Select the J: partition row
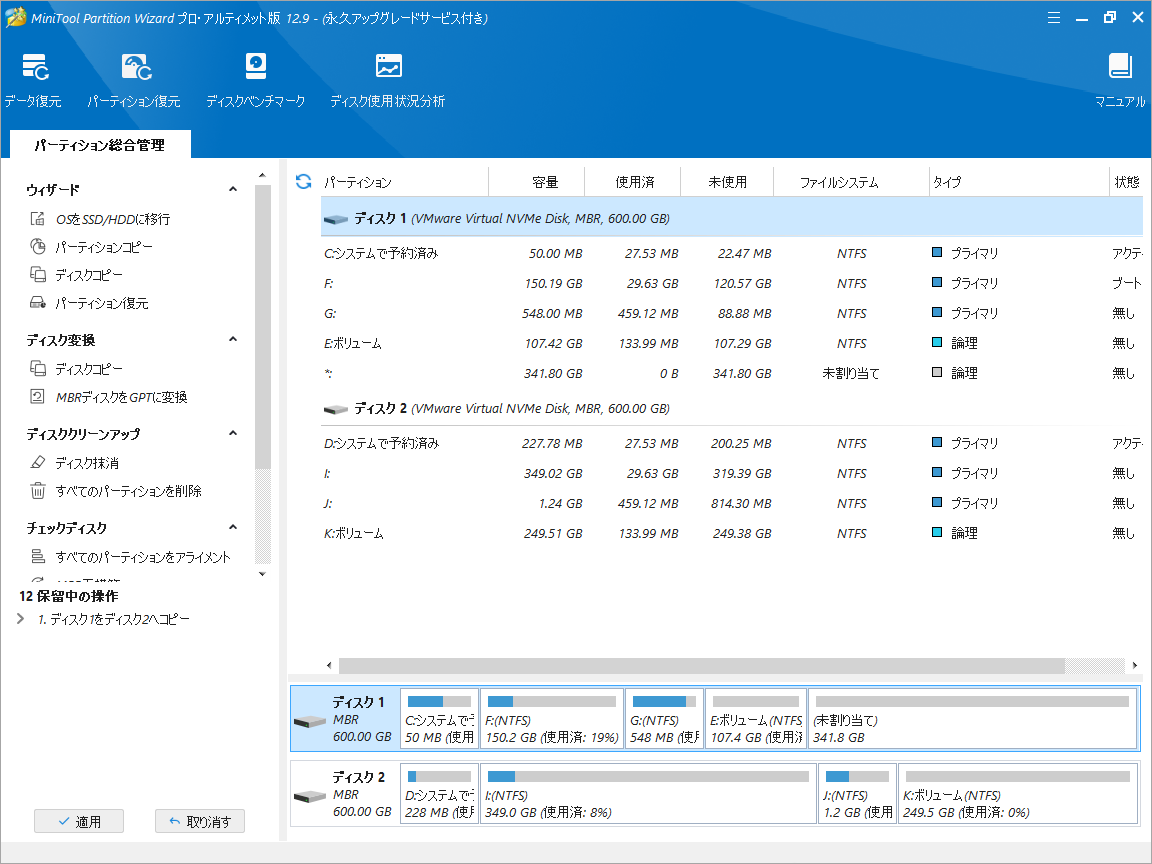Viewport: 1152px width, 864px height. 732,504
